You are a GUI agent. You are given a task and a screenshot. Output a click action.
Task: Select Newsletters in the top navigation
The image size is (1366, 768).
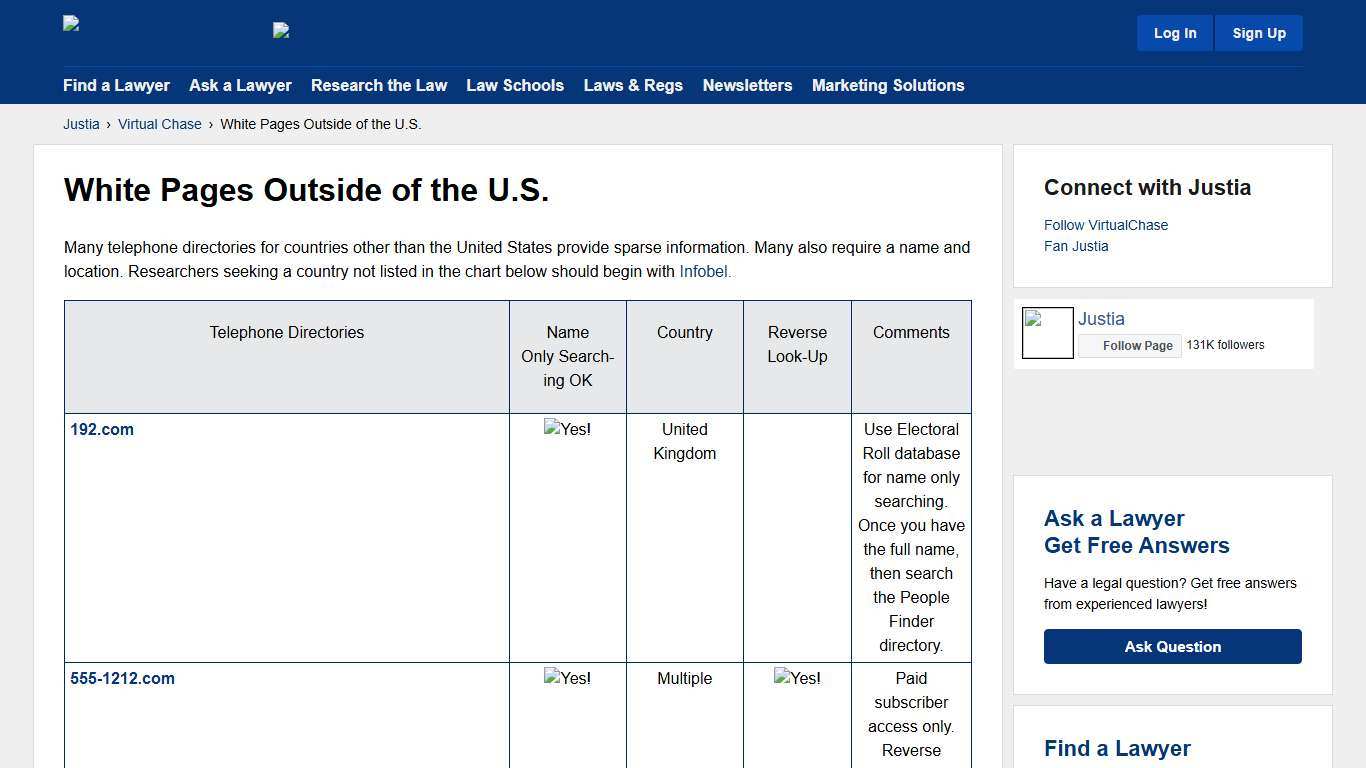click(x=747, y=86)
